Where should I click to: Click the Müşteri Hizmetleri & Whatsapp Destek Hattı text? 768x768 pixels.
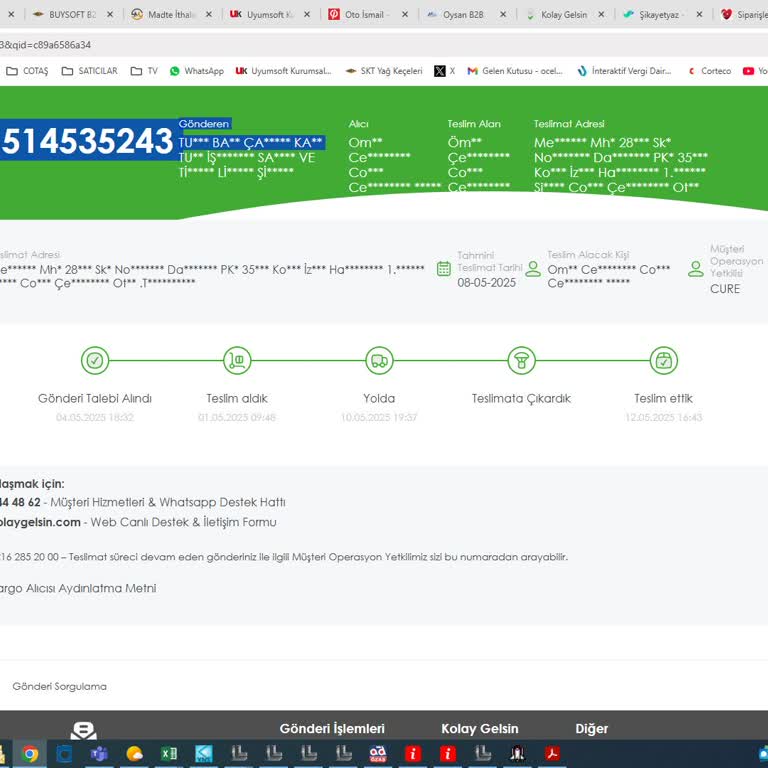tap(168, 503)
